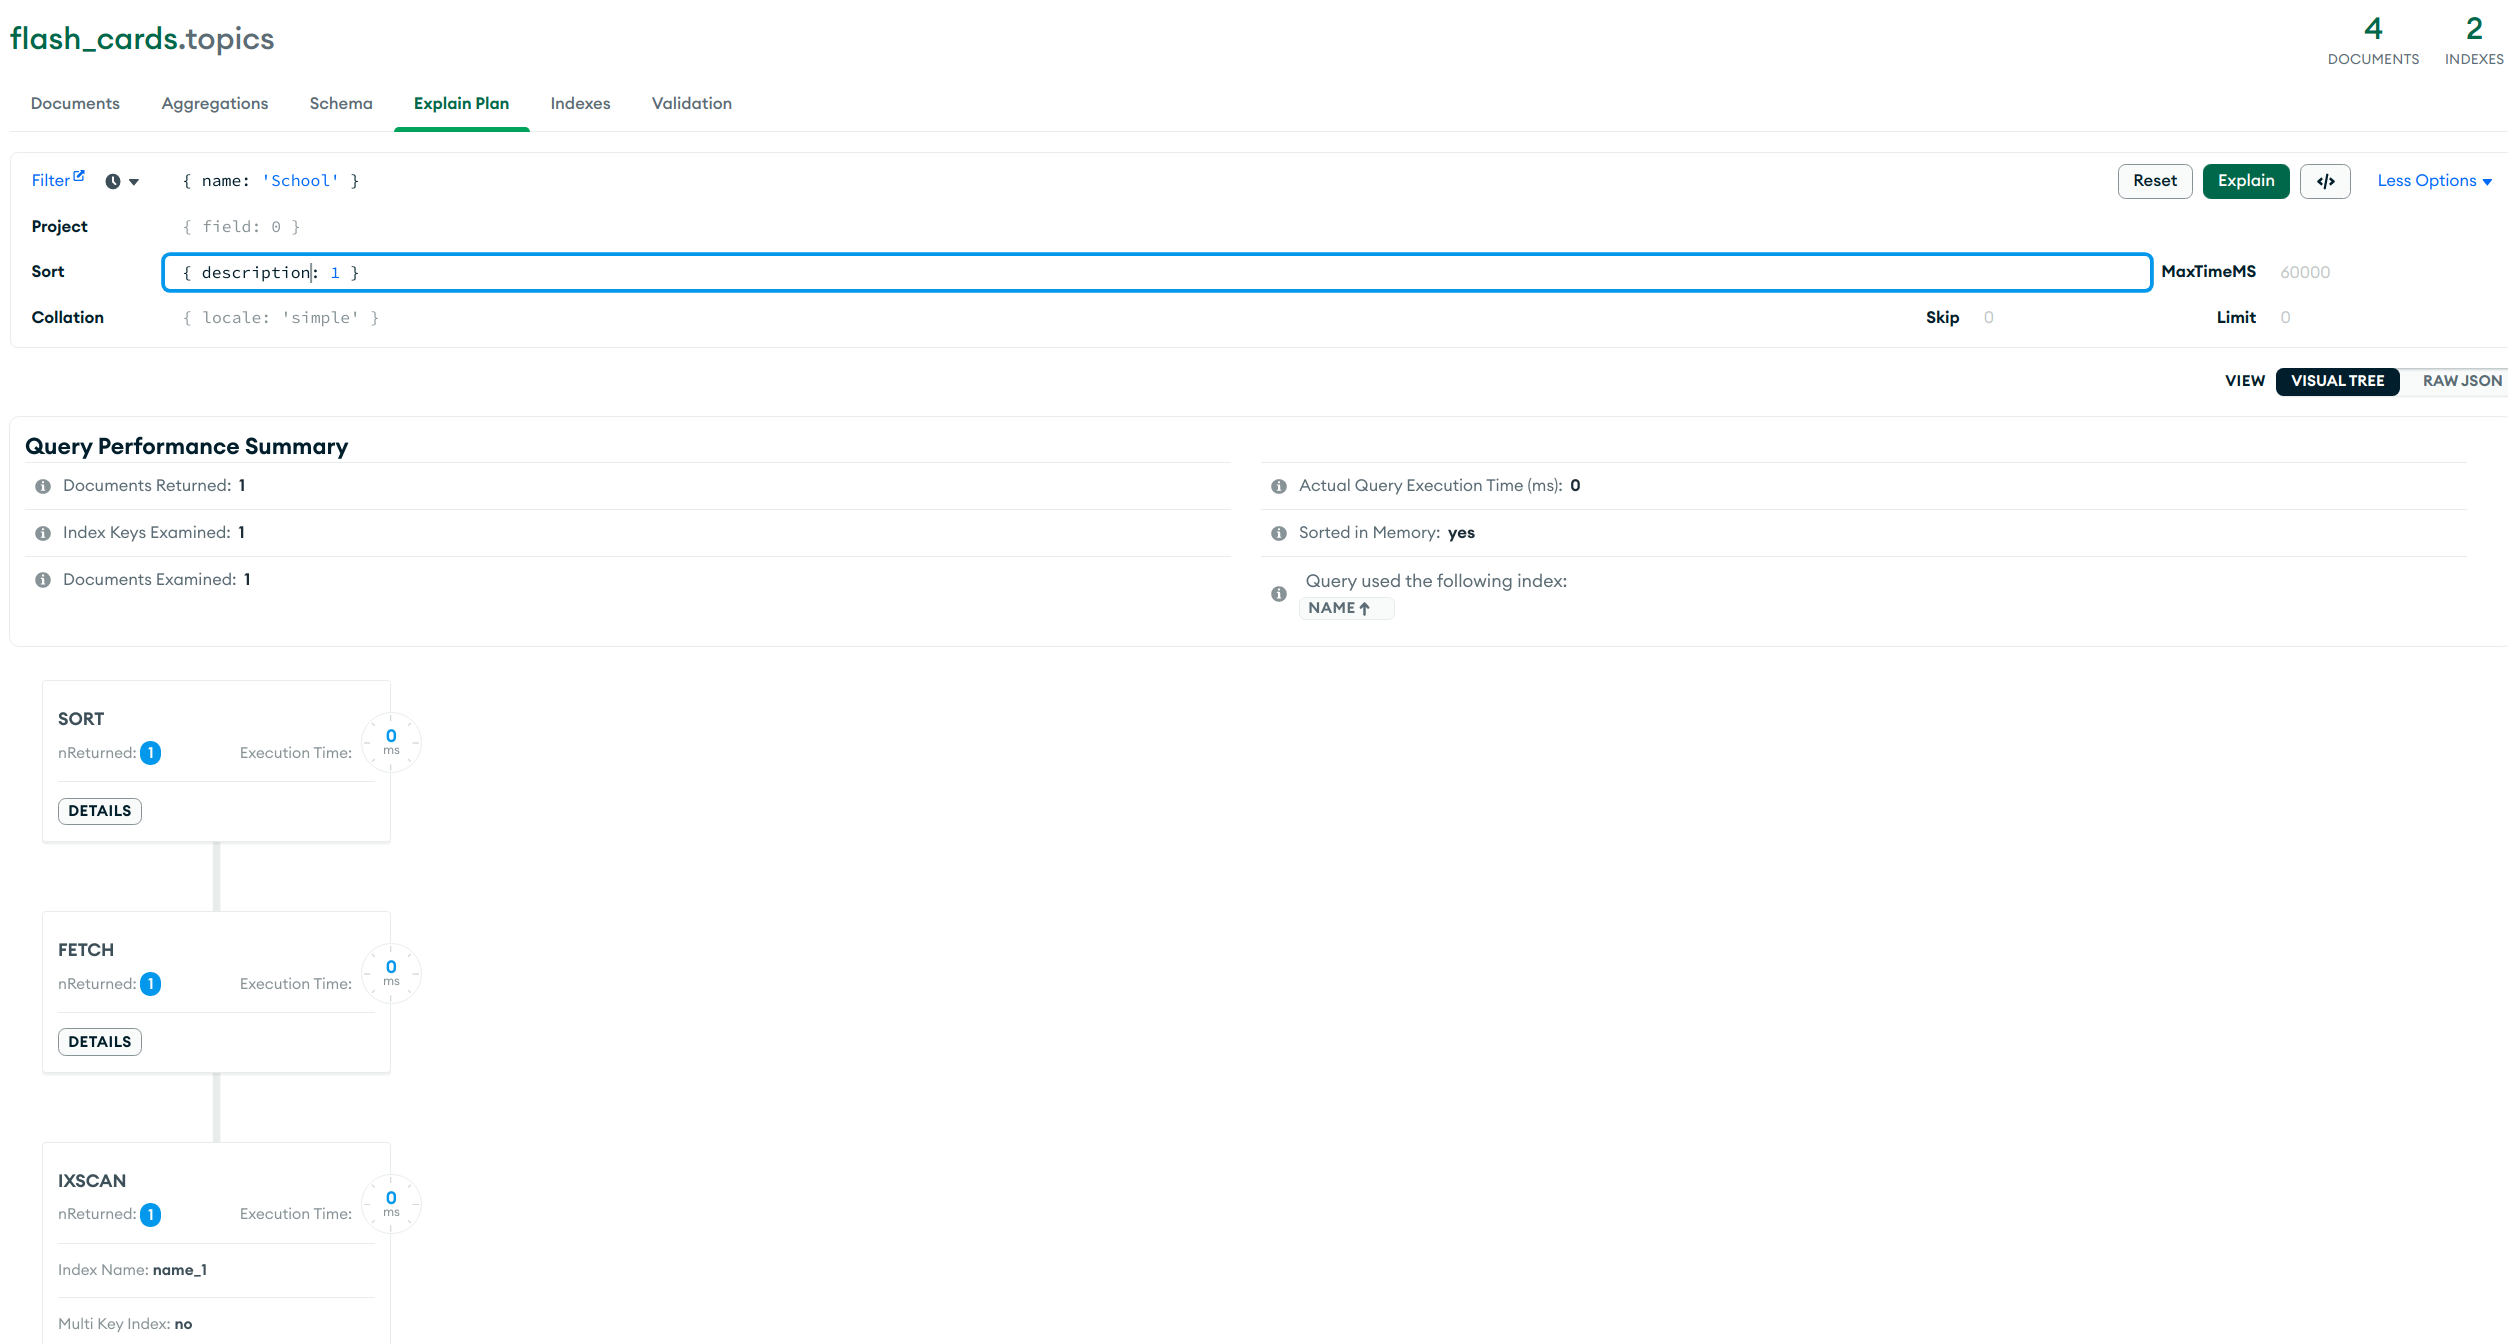Open the query history clock icon
The image size is (2508, 1344).
click(112, 181)
